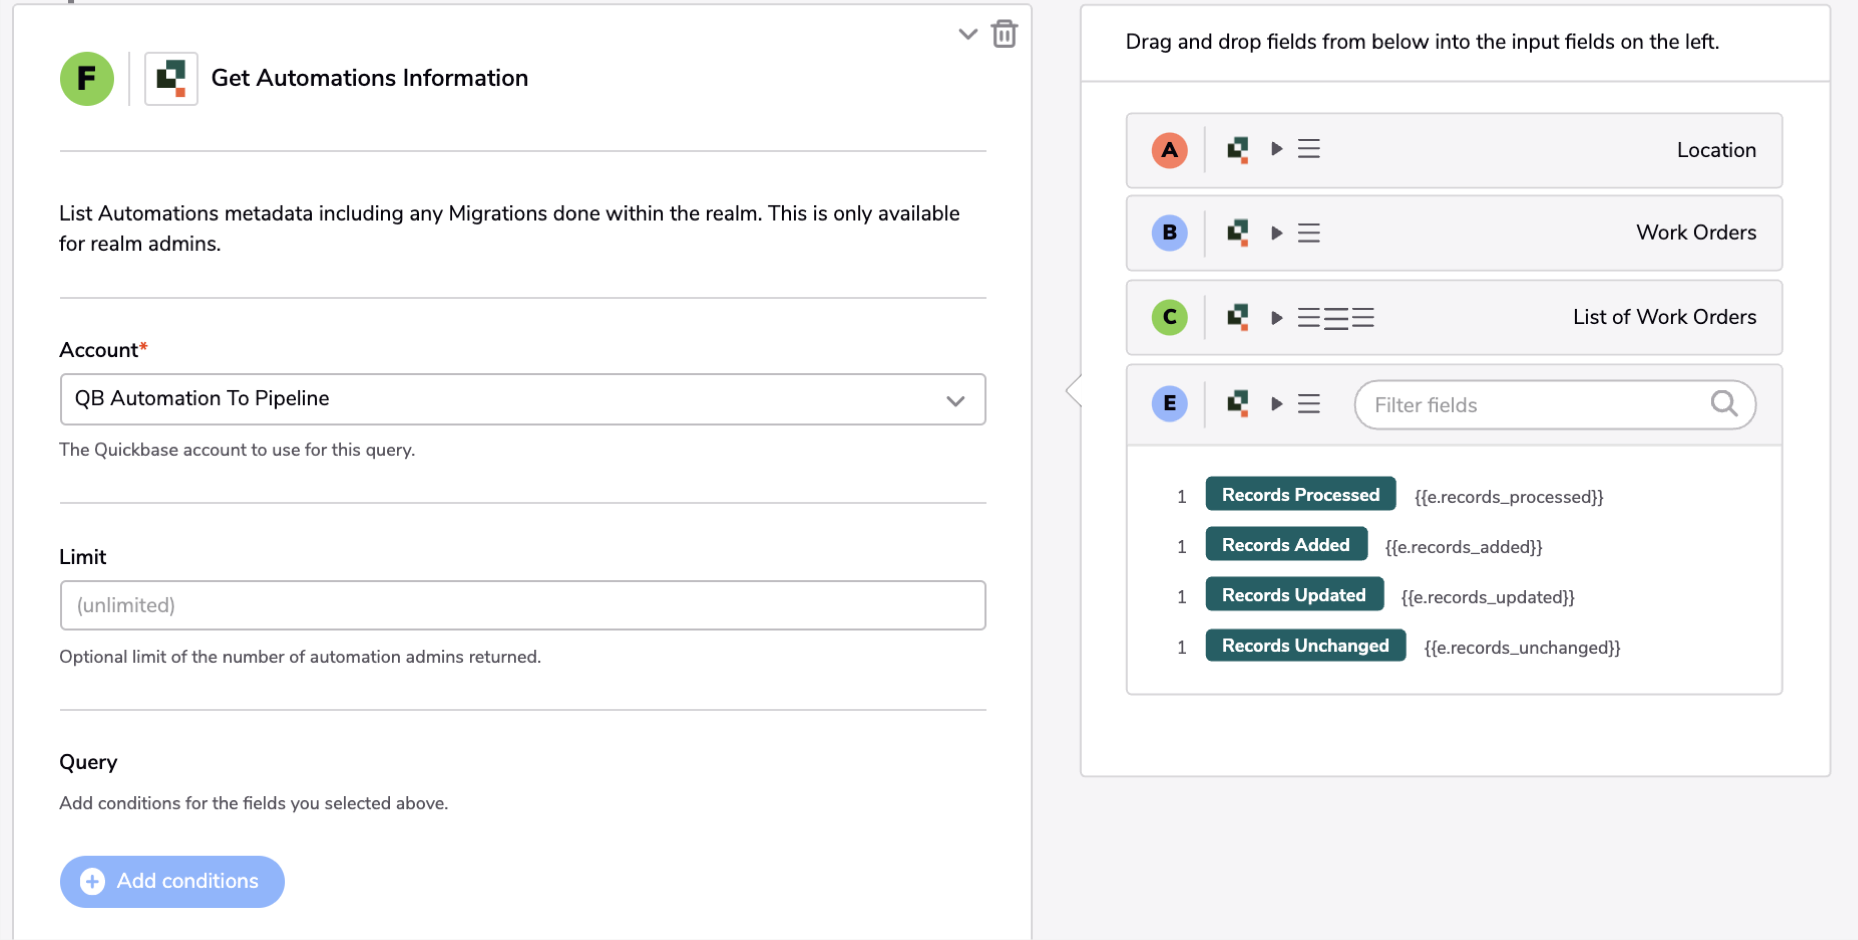Focus the Limit input field

[x=523, y=605]
